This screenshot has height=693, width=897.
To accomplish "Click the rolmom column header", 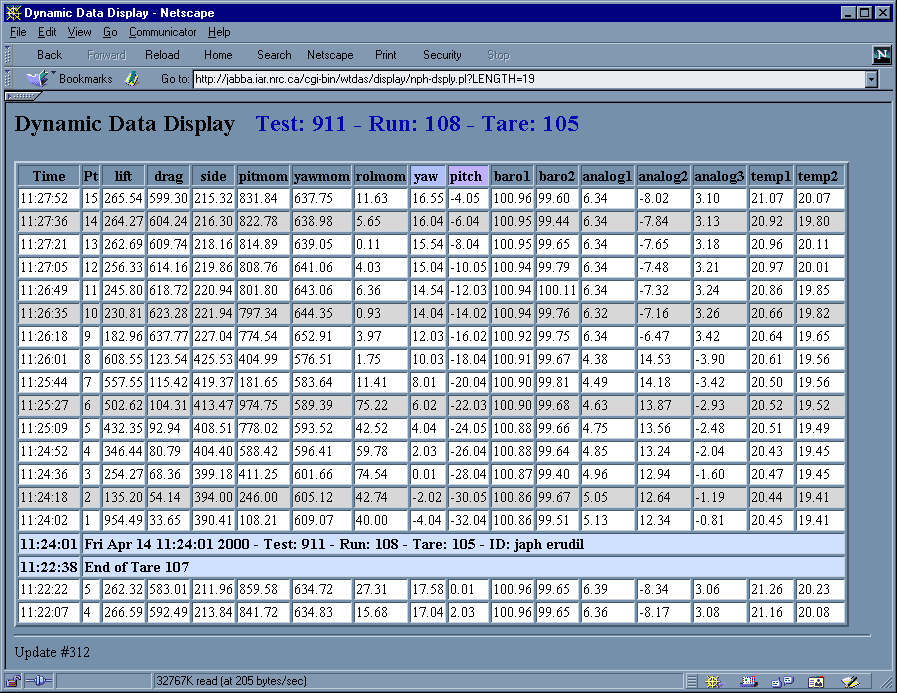I will coord(380,176).
